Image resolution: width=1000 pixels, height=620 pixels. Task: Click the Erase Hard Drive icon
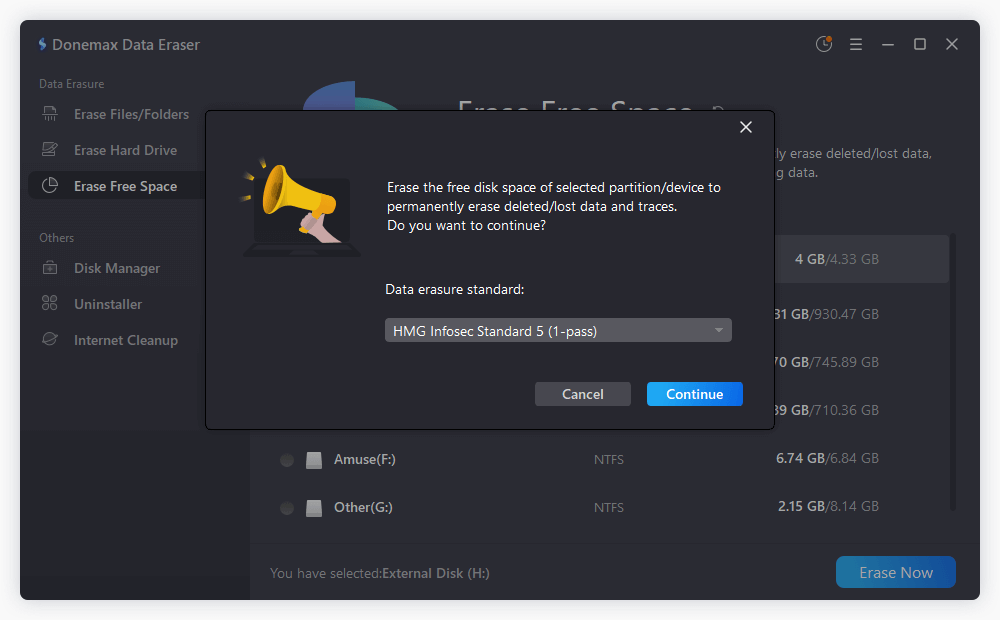[50, 150]
